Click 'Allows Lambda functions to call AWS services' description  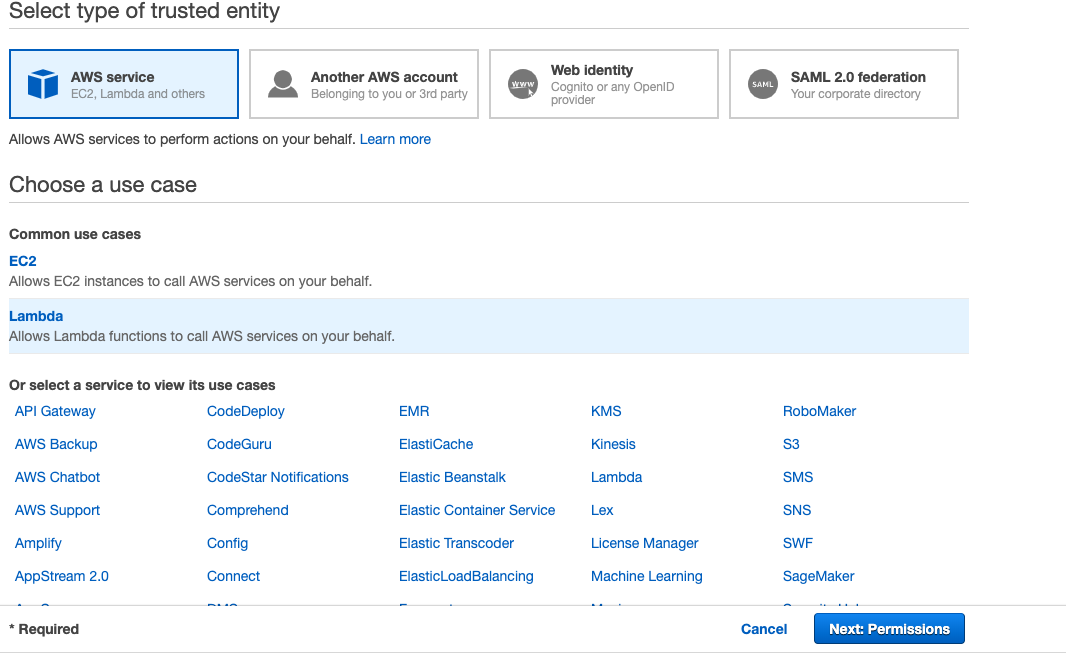coord(202,336)
